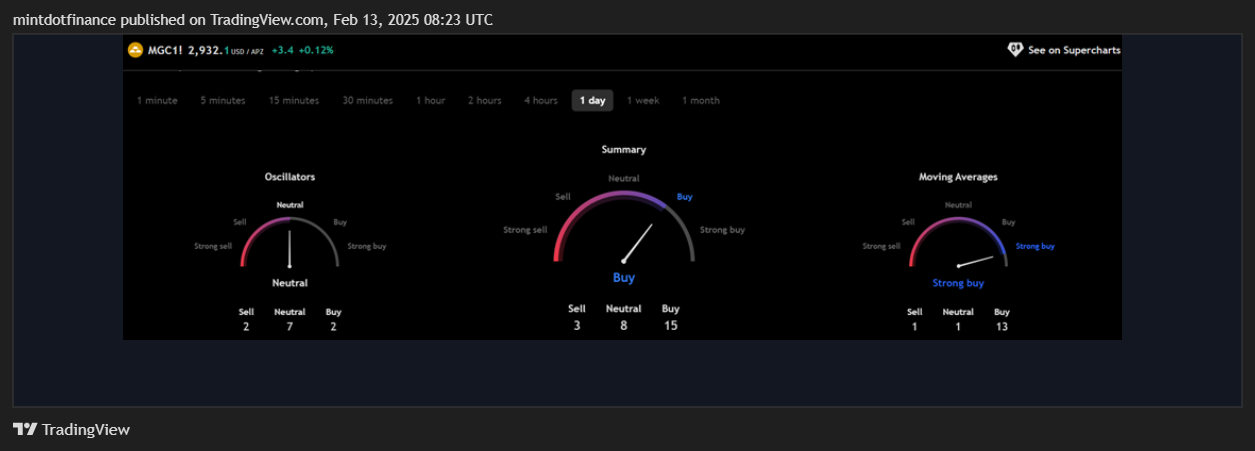Click the highlighted Buy label on Summary gauge

pyautogui.click(x=685, y=197)
